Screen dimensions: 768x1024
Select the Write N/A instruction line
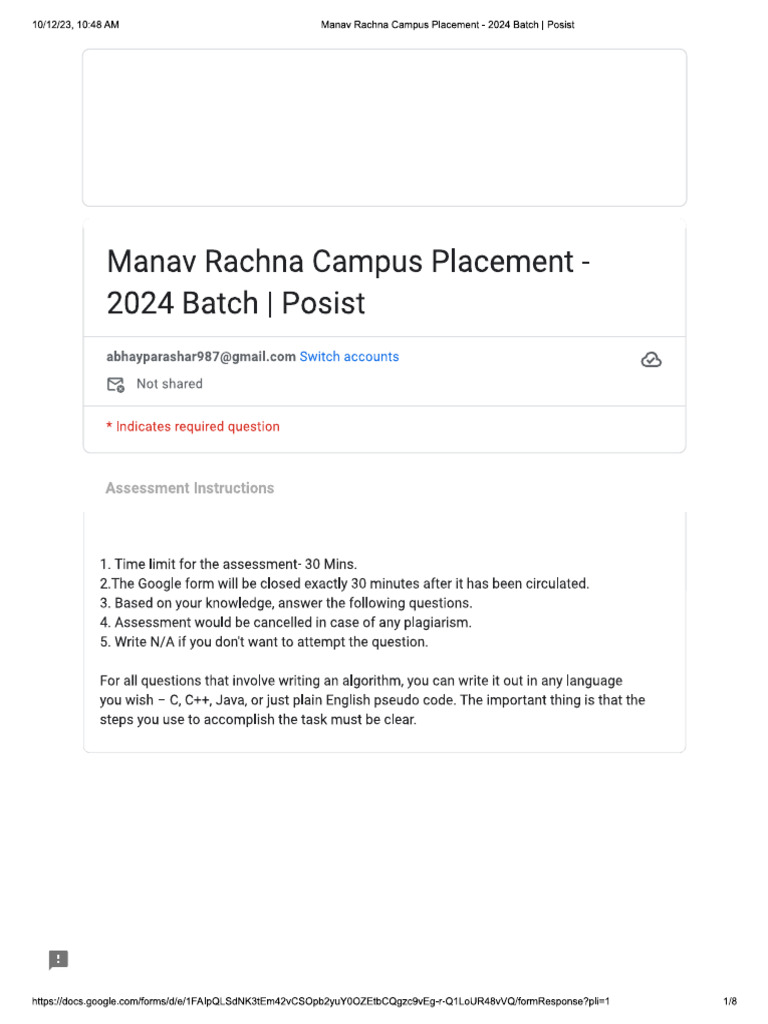[x=264, y=642]
